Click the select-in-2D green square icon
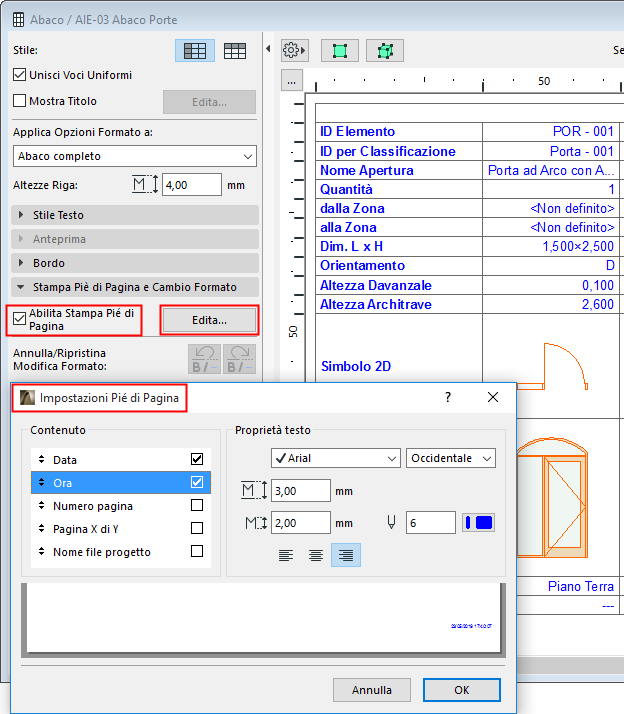Image resolution: width=624 pixels, height=714 pixels. 340,51
